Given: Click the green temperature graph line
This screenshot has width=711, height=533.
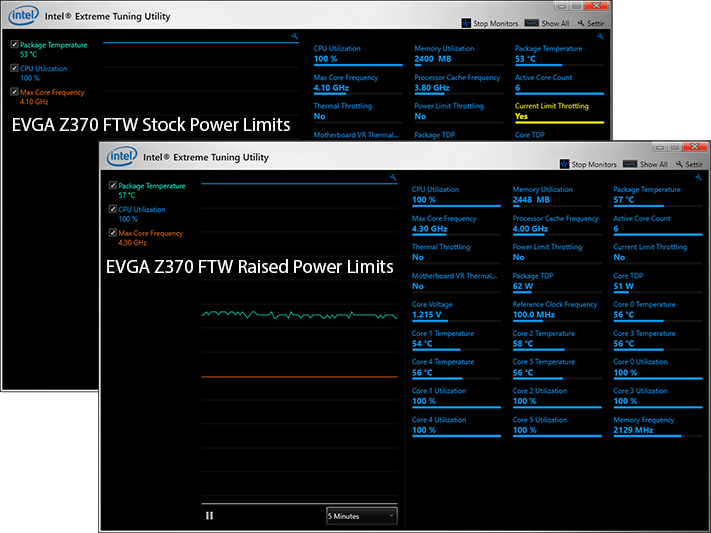Looking at the screenshot, I should pyautogui.click(x=299, y=314).
